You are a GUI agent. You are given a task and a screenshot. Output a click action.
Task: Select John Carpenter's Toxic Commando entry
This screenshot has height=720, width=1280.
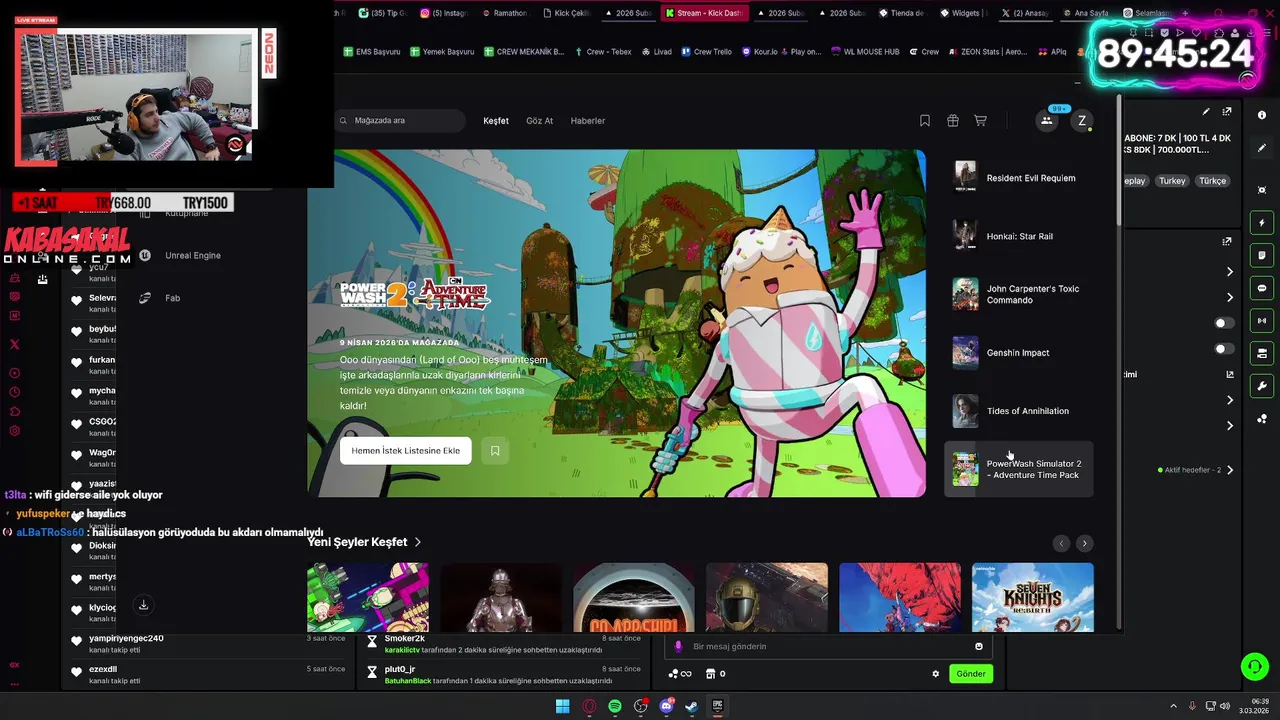tap(1019, 294)
